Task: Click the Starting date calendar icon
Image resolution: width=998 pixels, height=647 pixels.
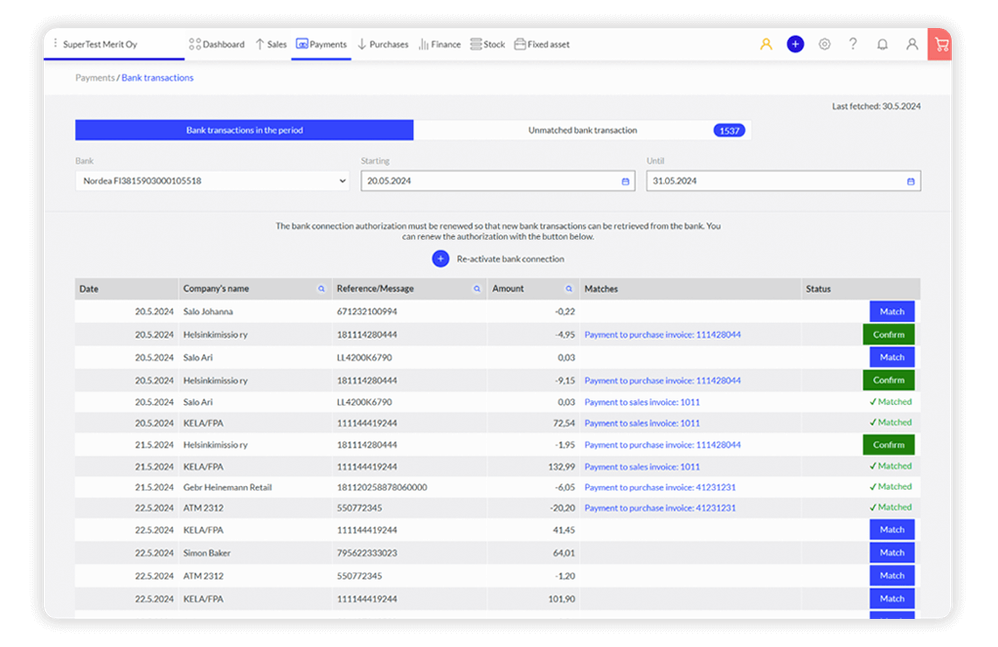Action: [625, 181]
